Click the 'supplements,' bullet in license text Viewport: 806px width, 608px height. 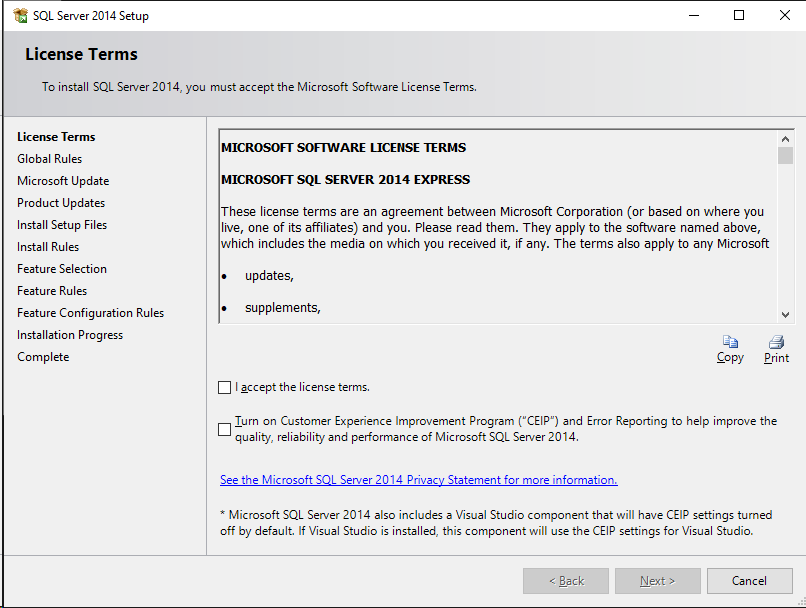[x=283, y=308]
